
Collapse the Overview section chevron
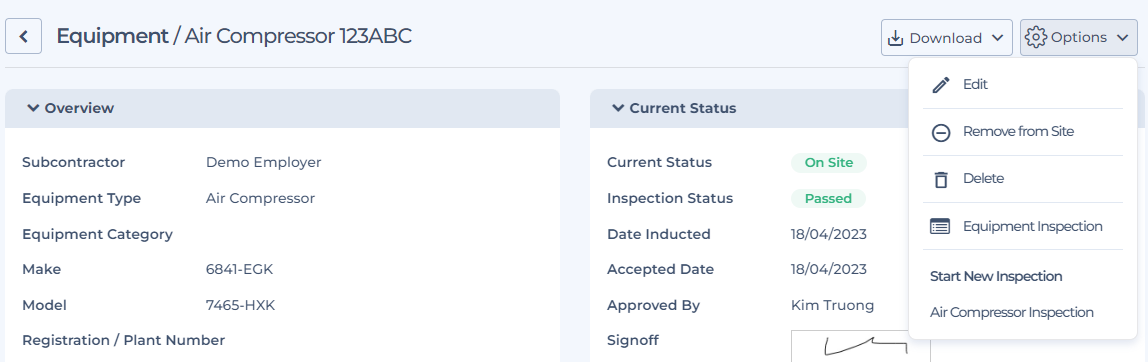click(32, 108)
